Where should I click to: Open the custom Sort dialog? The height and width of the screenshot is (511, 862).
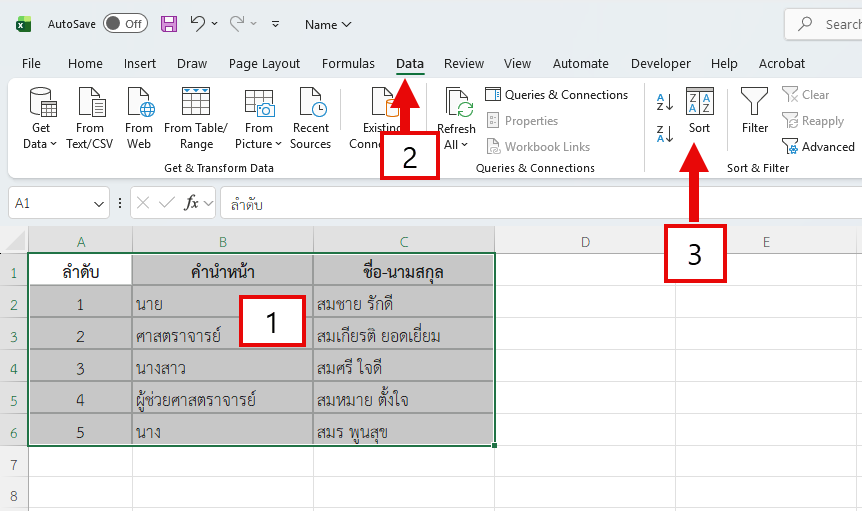(699, 110)
